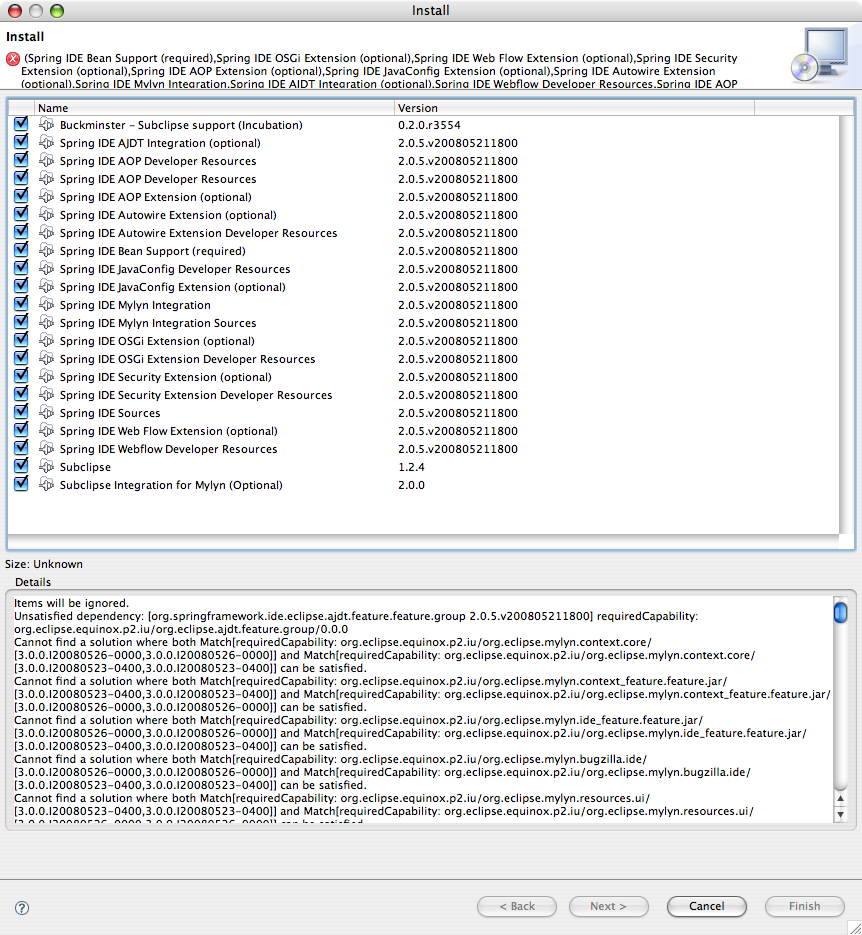Click feature icon beside Spring IDE Web Flow Extension
Screen dimensions: 862x935
pos(46,430)
